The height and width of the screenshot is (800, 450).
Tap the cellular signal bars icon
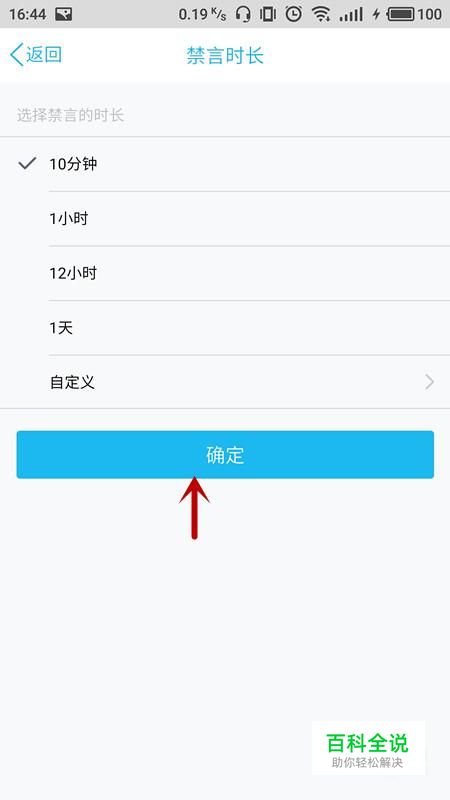pos(351,15)
